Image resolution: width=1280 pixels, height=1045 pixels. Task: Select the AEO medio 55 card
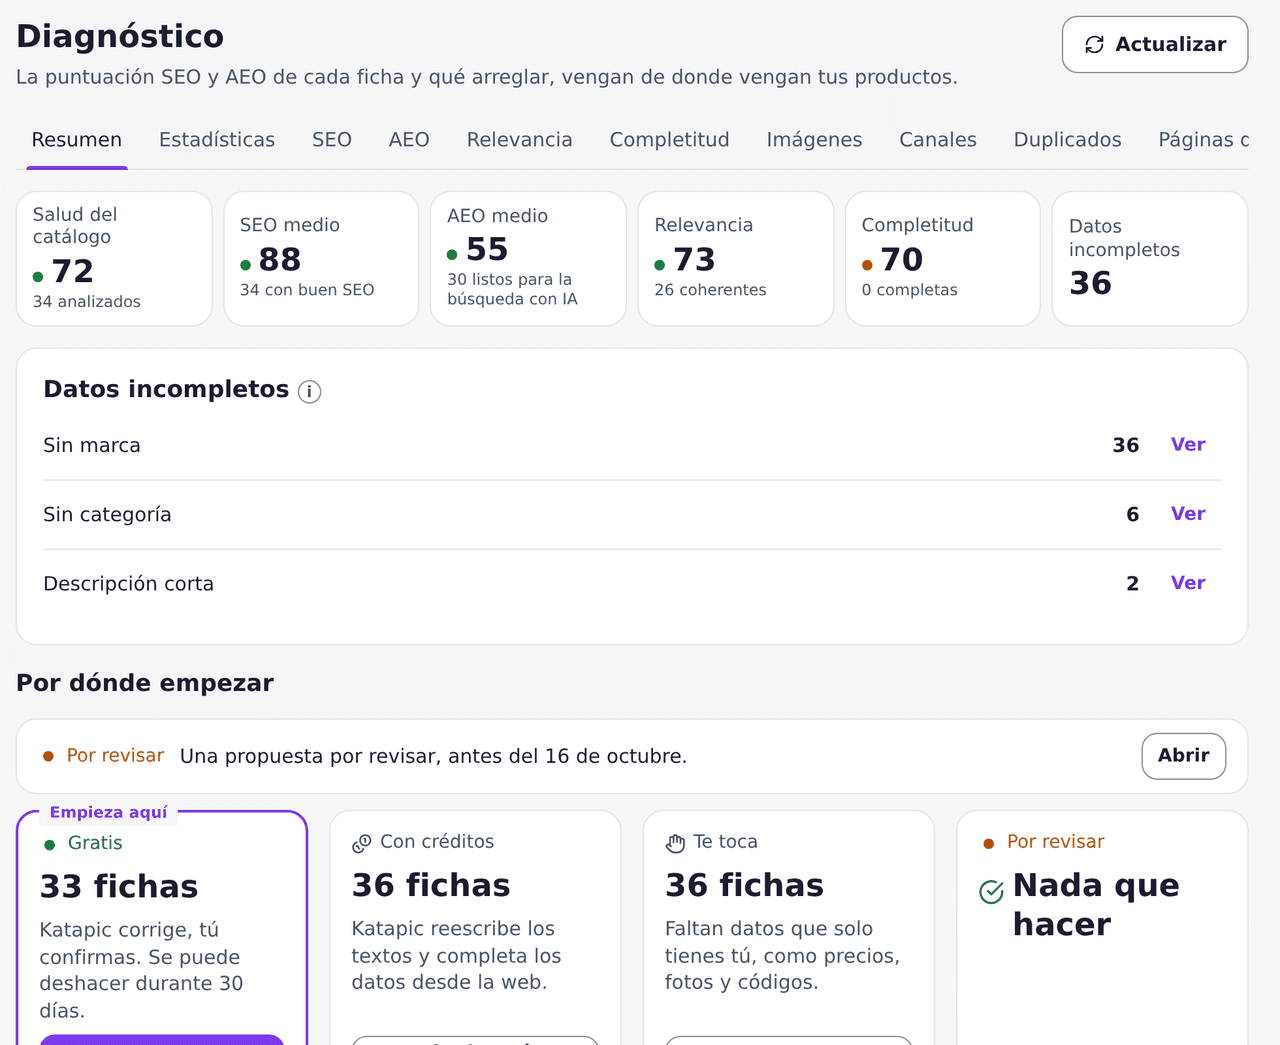click(528, 259)
